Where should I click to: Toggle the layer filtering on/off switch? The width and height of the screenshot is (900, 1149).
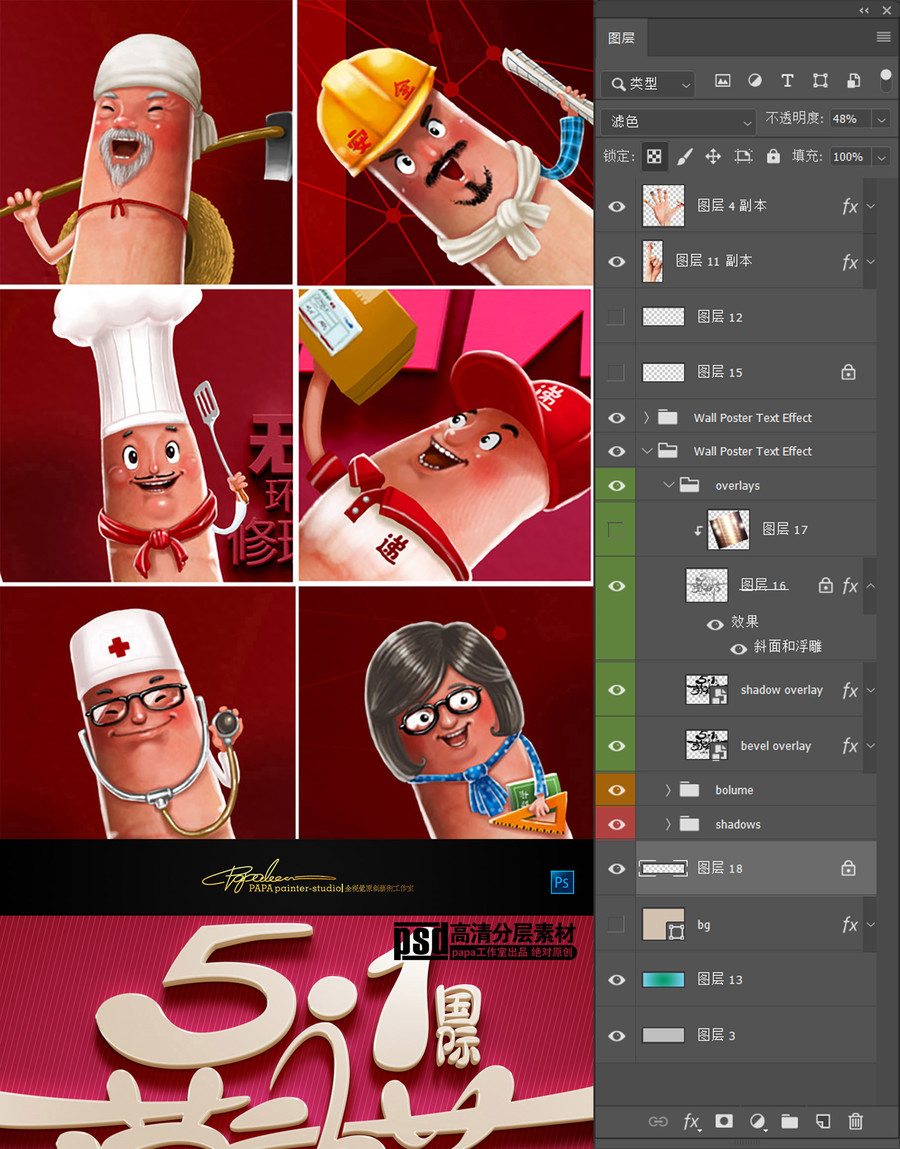tap(885, 81)
